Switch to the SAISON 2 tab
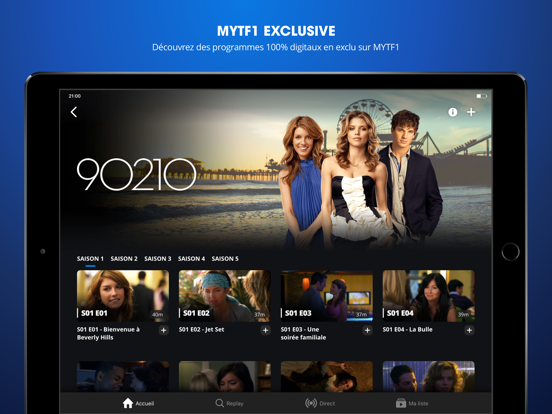552x414 pixels. pyautogui.click(x=124, y=259)
